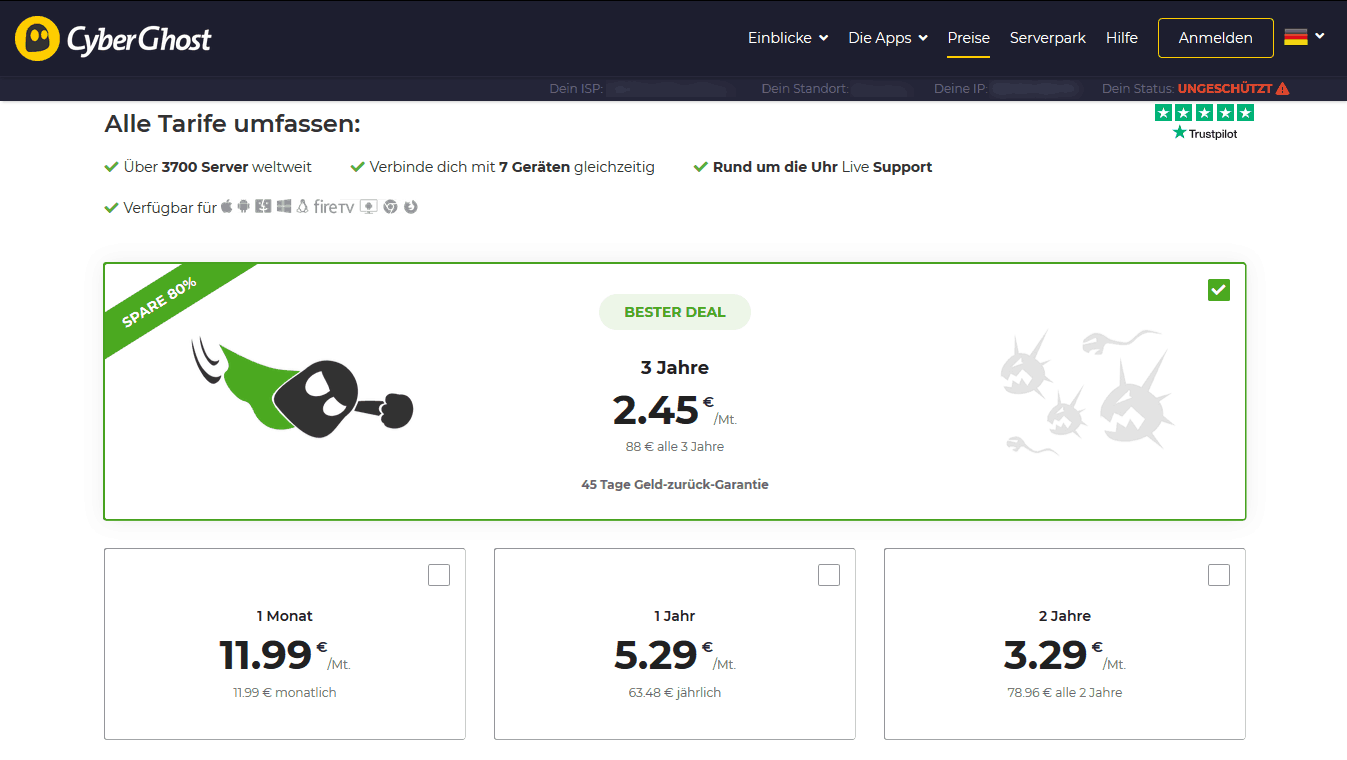Check the 1 Jahr plan checkbox
Image resolution: width=1347 pixels, height=760 pixels.
point(829,575)
